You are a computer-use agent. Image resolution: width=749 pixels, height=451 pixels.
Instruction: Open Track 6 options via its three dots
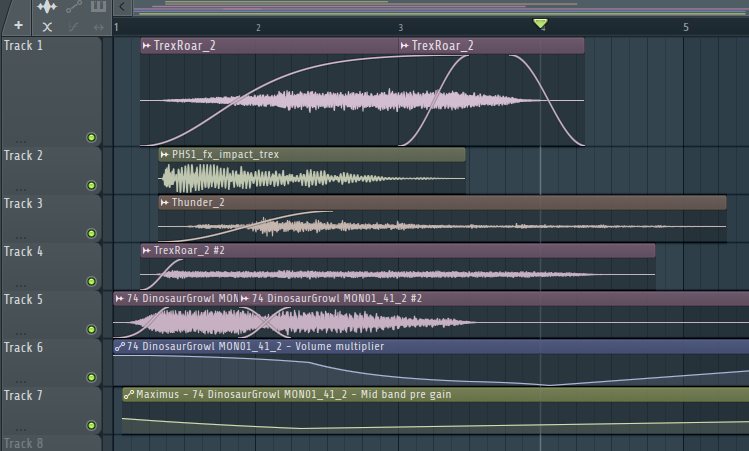(21, 381)
